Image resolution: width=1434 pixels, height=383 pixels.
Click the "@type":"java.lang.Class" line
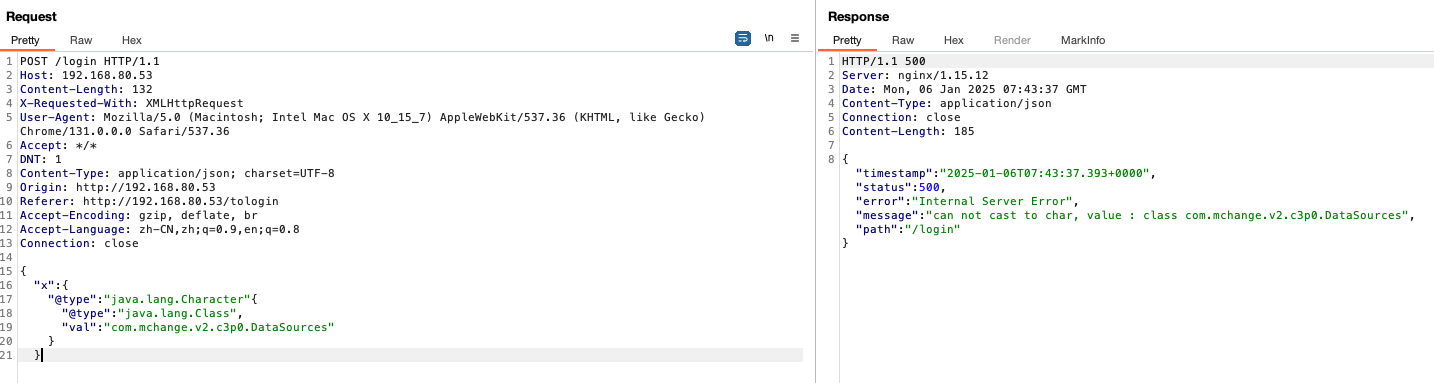point(153,313)
